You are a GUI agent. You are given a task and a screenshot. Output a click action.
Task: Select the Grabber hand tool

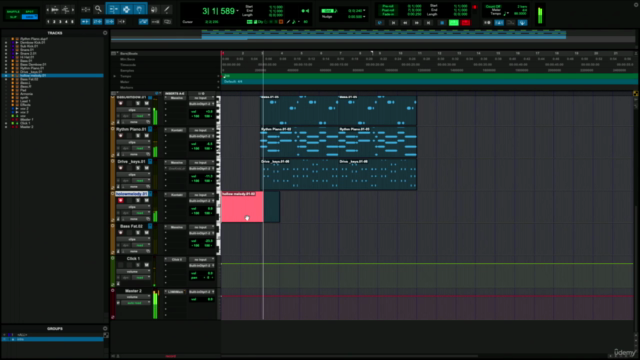tap(140, 9)
